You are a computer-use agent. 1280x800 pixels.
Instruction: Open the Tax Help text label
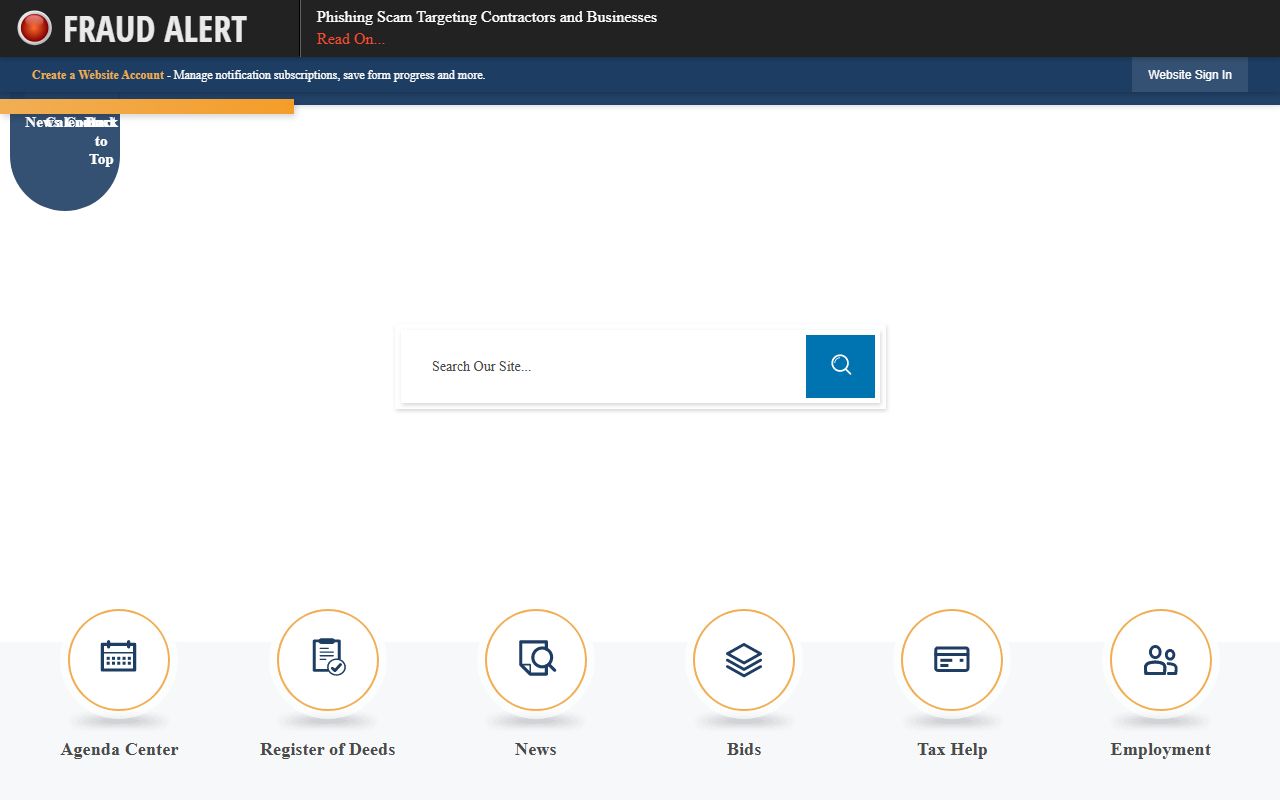[952, 749]
